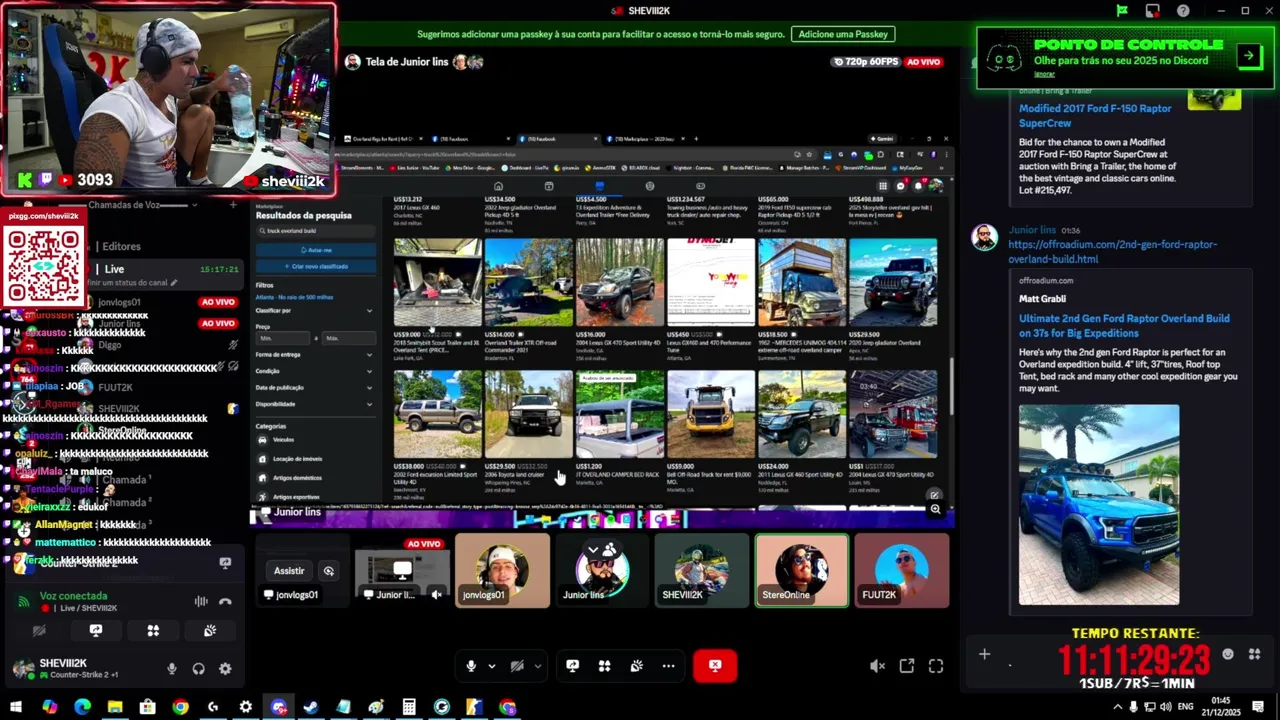Viewport: 1280px width, 720px height.
Task: Open Windows Start menu
Action: [x=16, y=707]
